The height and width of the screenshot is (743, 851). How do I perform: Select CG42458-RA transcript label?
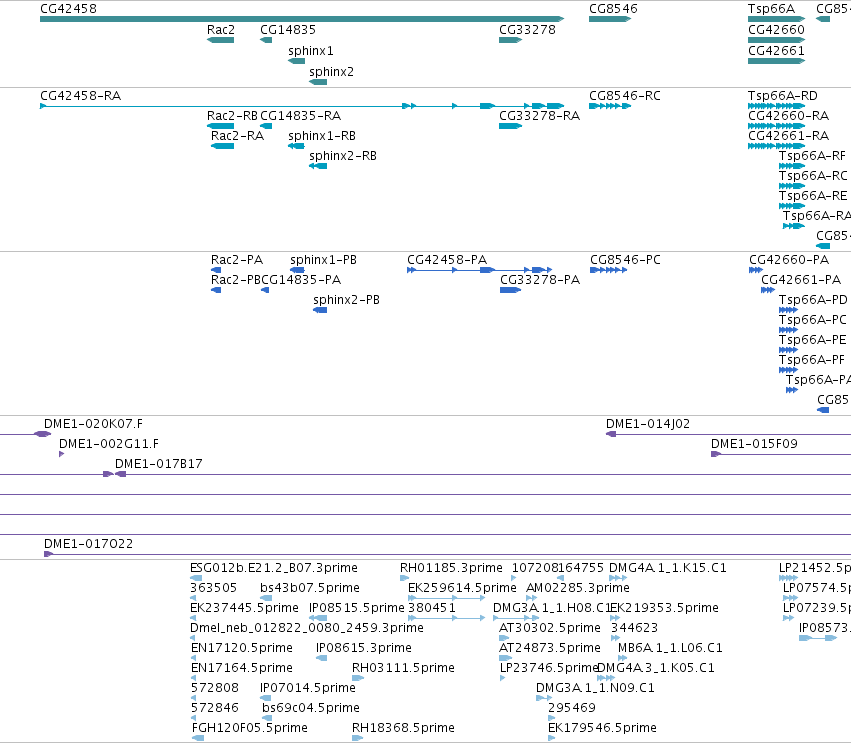click(x=80, y=96)
